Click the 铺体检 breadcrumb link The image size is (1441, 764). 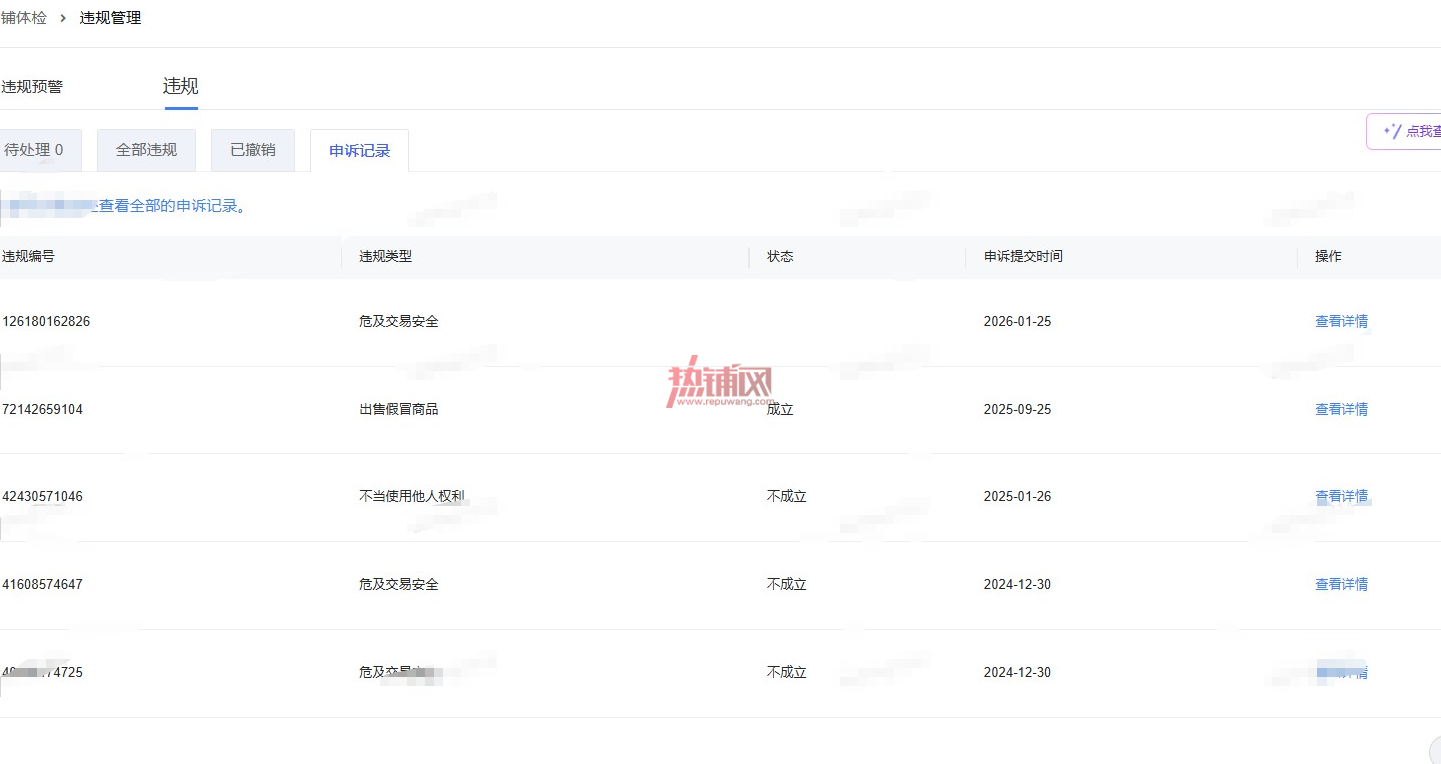click(23, 18)
